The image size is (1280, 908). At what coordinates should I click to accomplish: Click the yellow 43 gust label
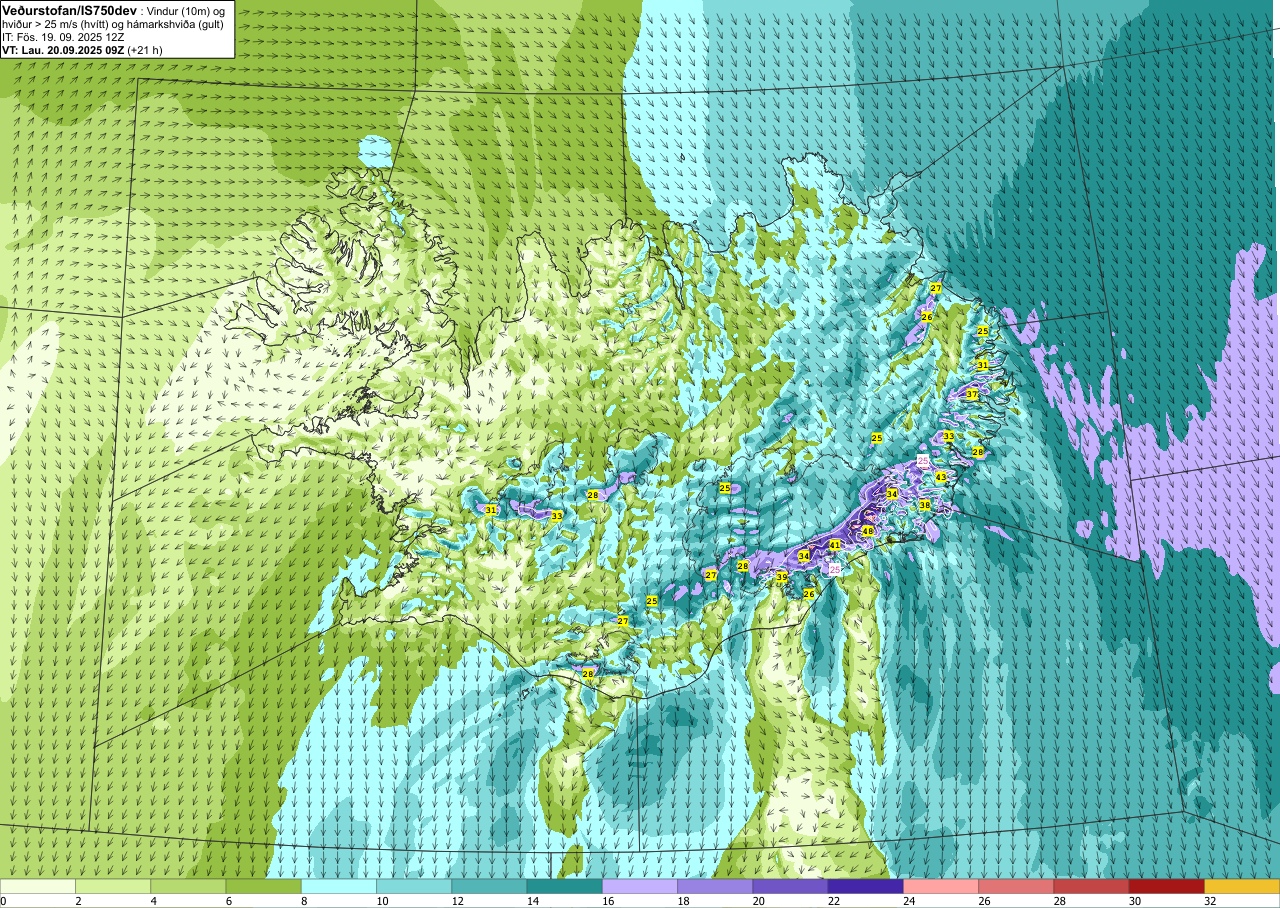click(x=941, y=478)
